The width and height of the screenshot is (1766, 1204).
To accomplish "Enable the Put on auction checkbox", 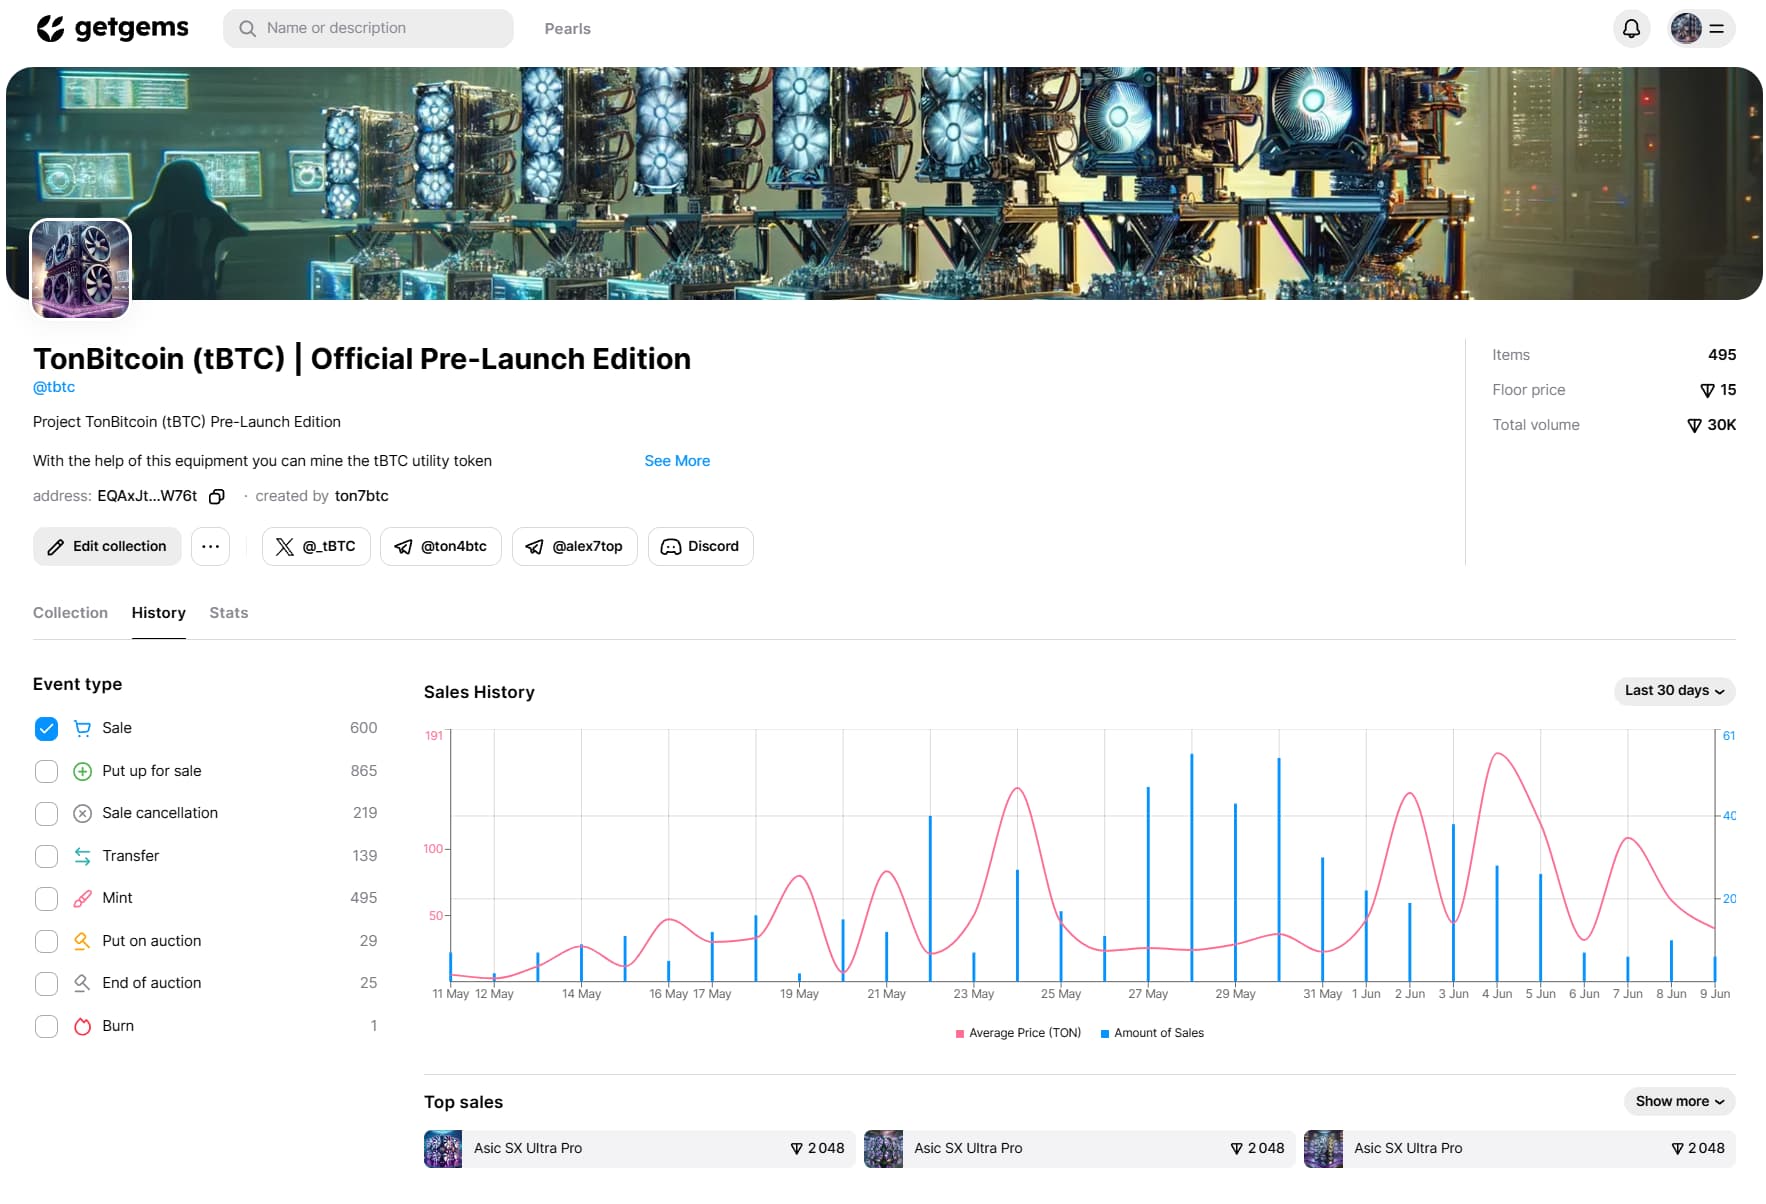I will click(46, 941).
